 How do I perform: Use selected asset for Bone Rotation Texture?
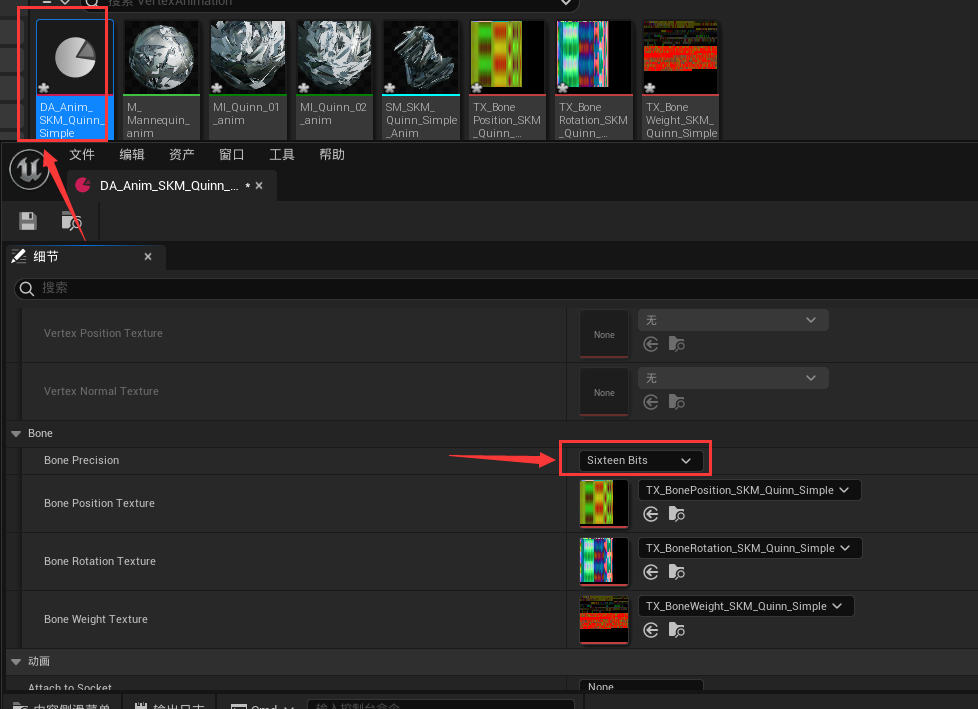651,572
